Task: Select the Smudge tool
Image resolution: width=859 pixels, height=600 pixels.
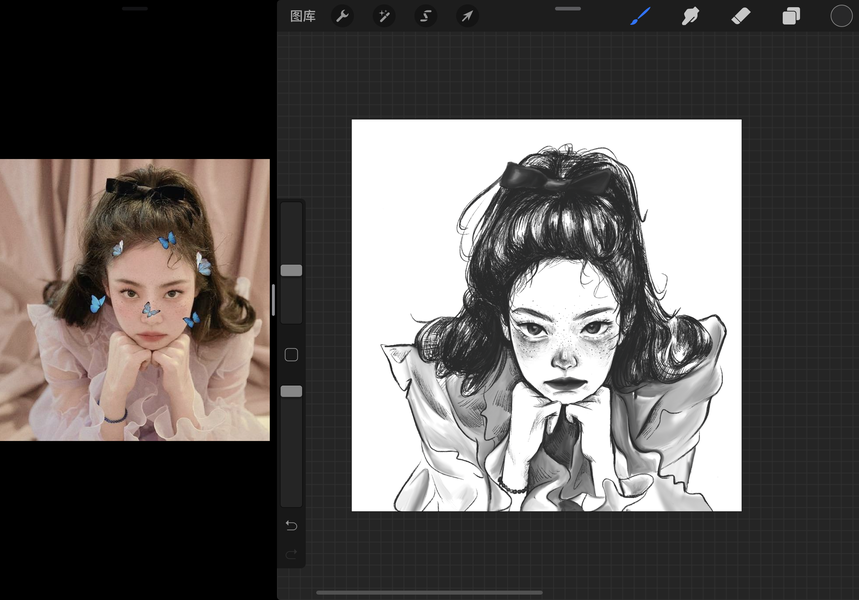Action: [x=690, y=16]
